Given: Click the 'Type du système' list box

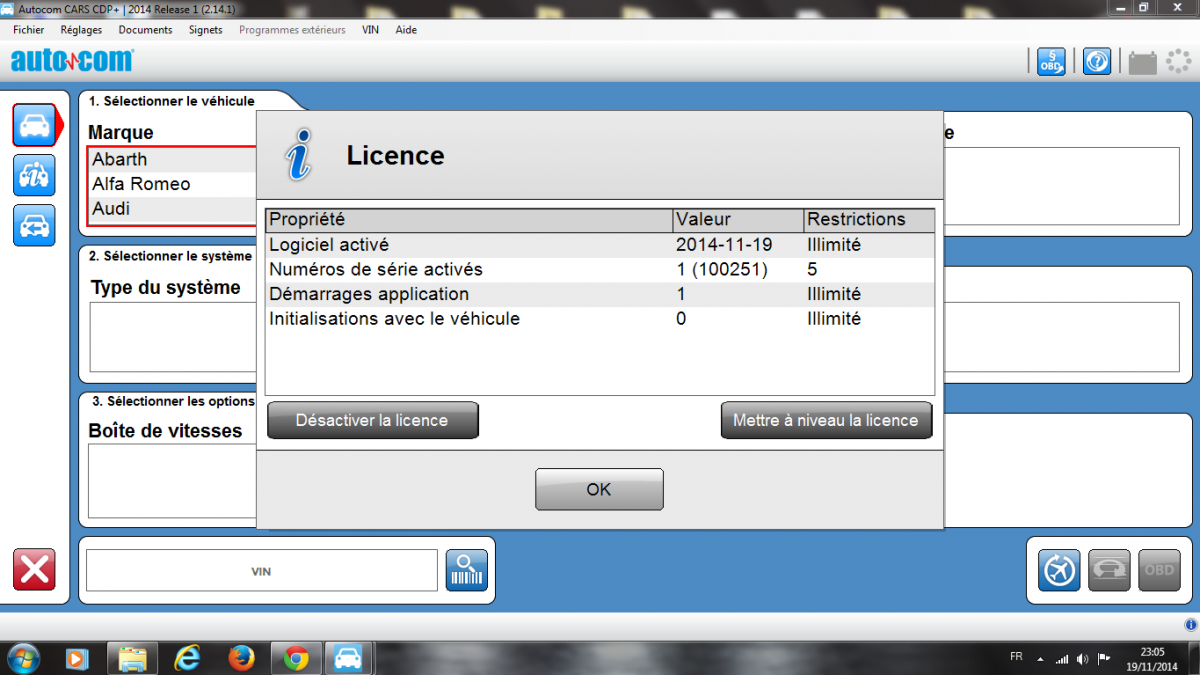Looking at the screenshot, I should coord(173,337).
